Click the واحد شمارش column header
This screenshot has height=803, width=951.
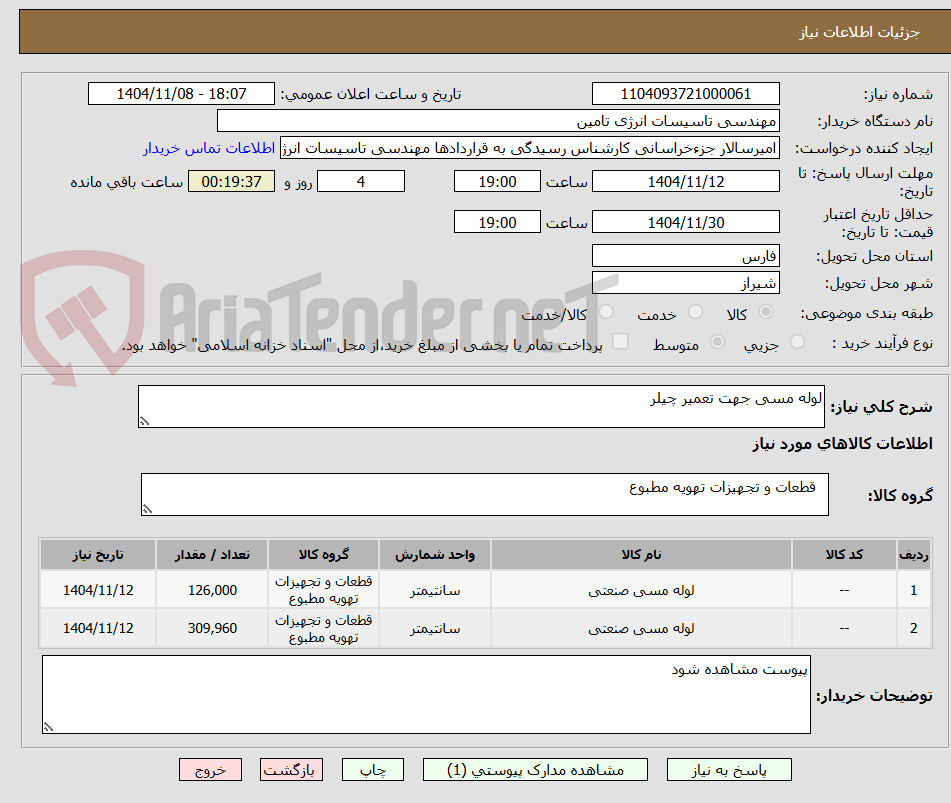[x=435, y=554]
